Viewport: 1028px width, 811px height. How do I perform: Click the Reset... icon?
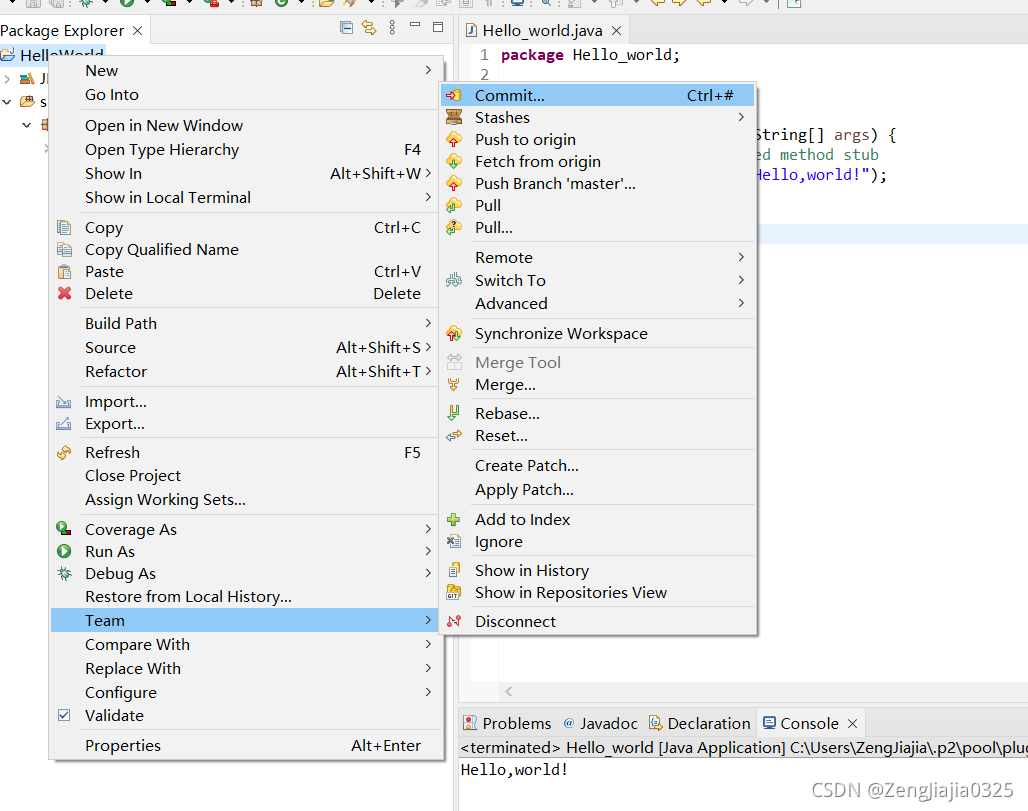tap(454, 436)
